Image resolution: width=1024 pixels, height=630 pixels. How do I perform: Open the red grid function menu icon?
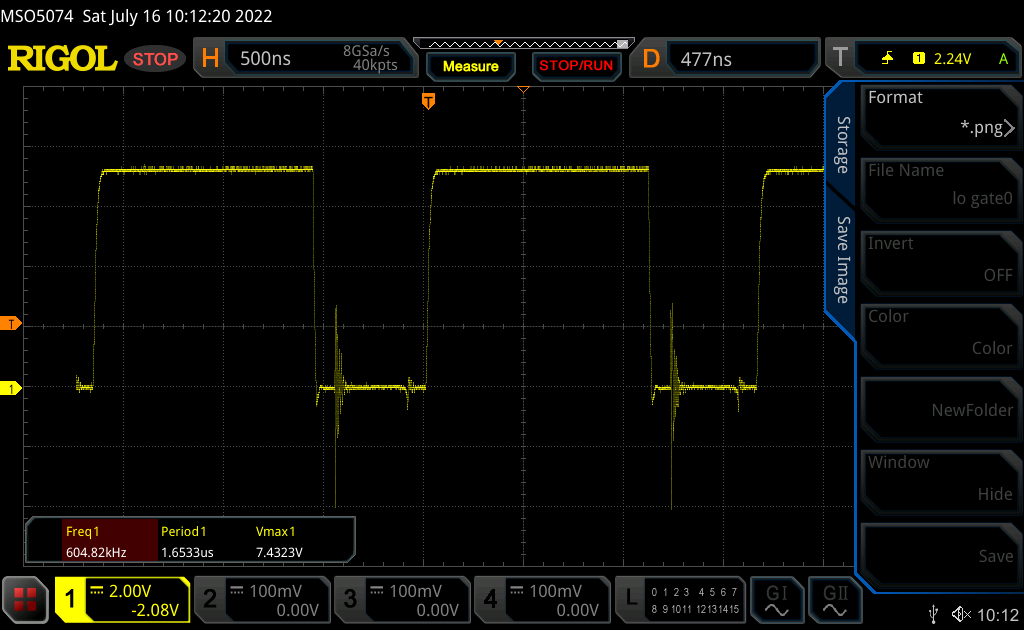pyautogui.click(x=25, y=599)
